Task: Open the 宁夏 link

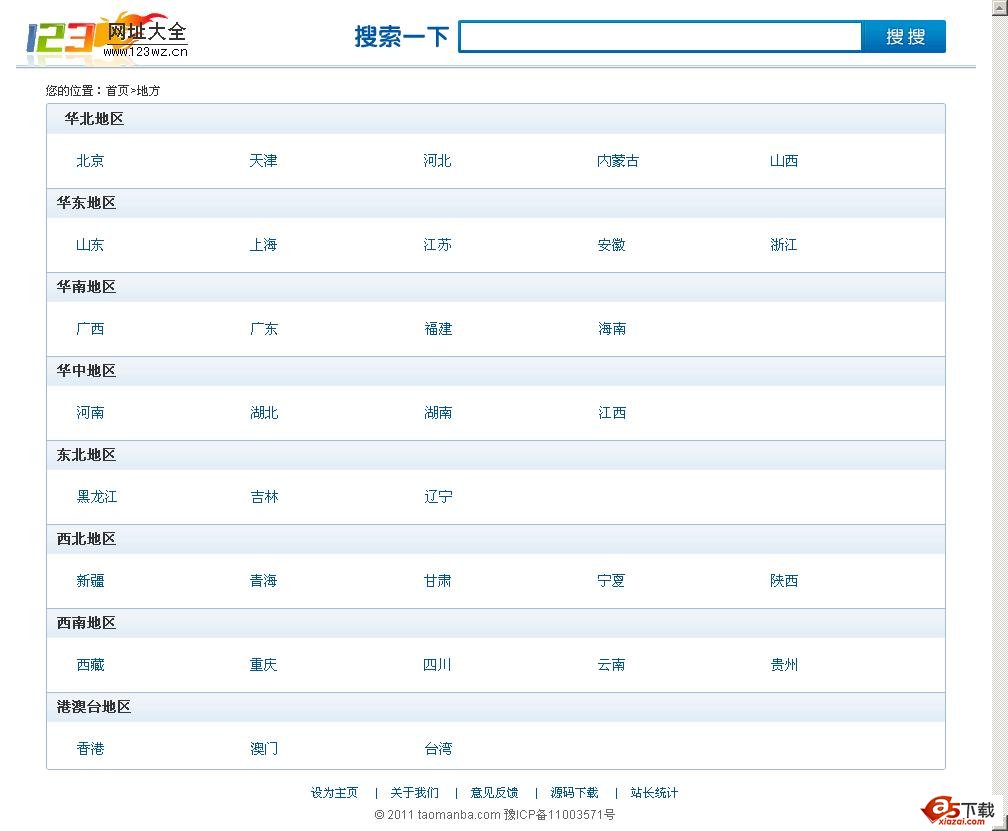Action: [611, 581]
